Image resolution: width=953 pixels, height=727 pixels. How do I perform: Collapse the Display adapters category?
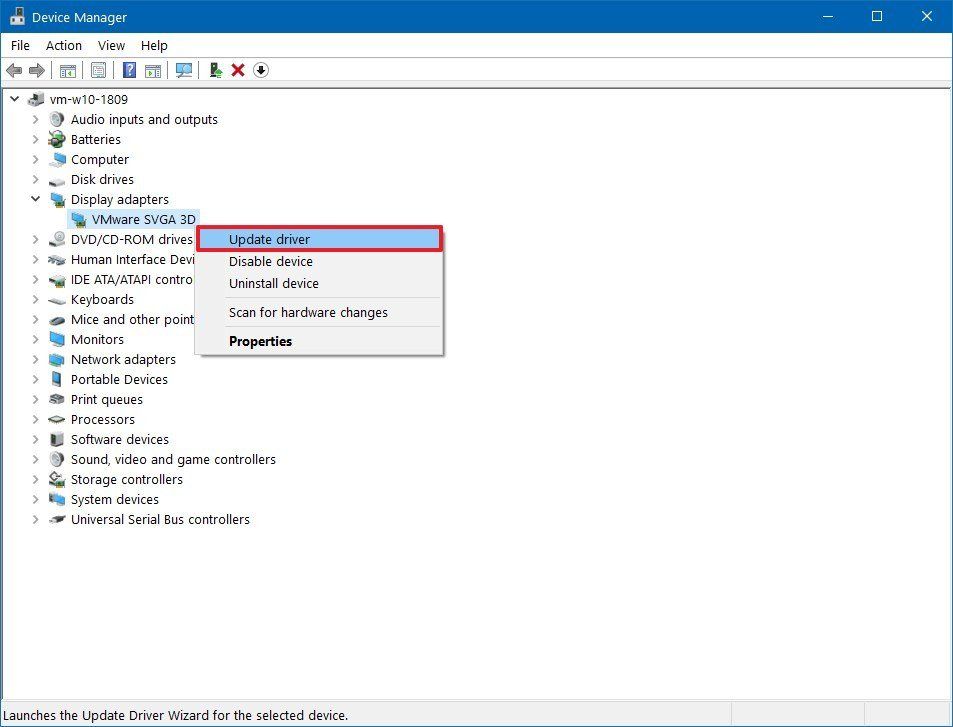point(36,199)
